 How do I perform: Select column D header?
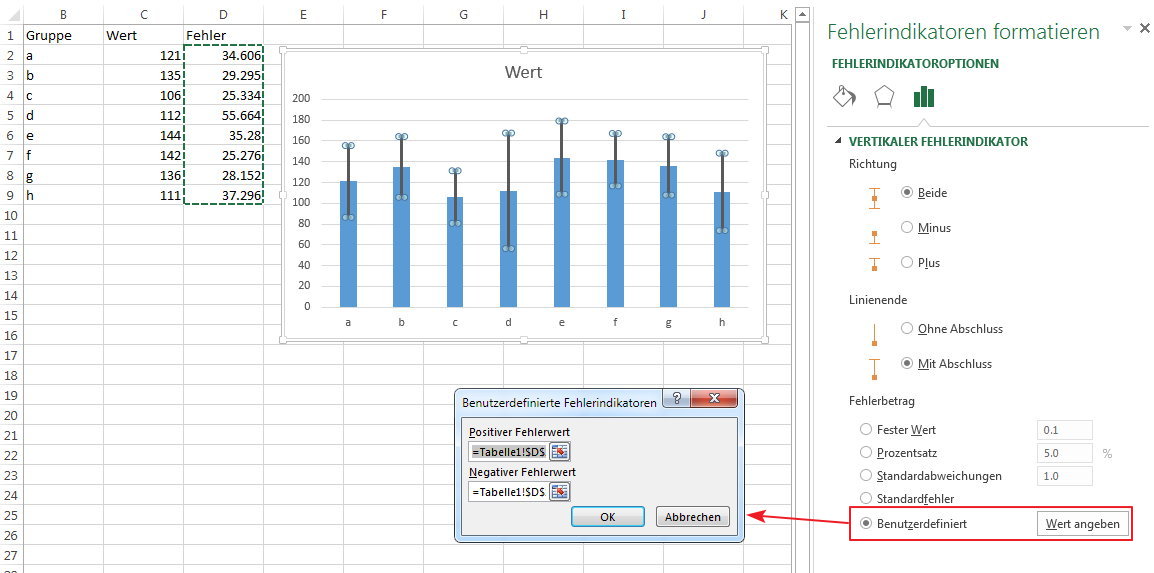point(224,14)
